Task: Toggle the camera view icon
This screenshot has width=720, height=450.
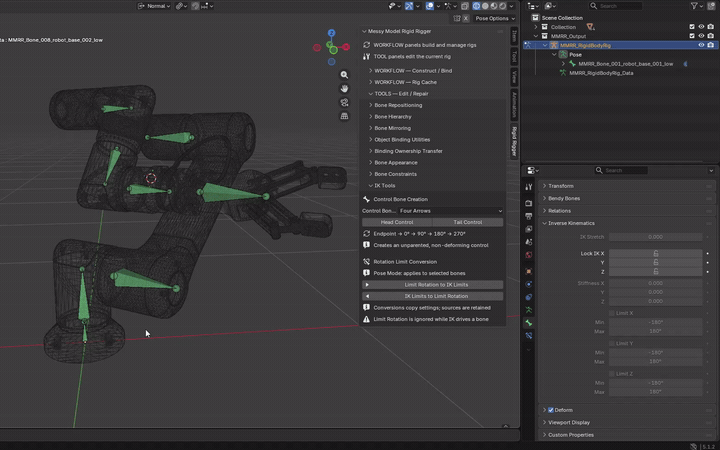Action: pos(344,102)
